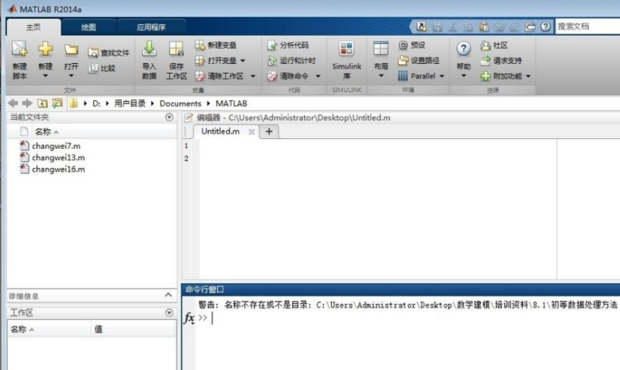Click the back navigation arrow
The width and height of the screenshot is (620, 370).
[13, 103]
